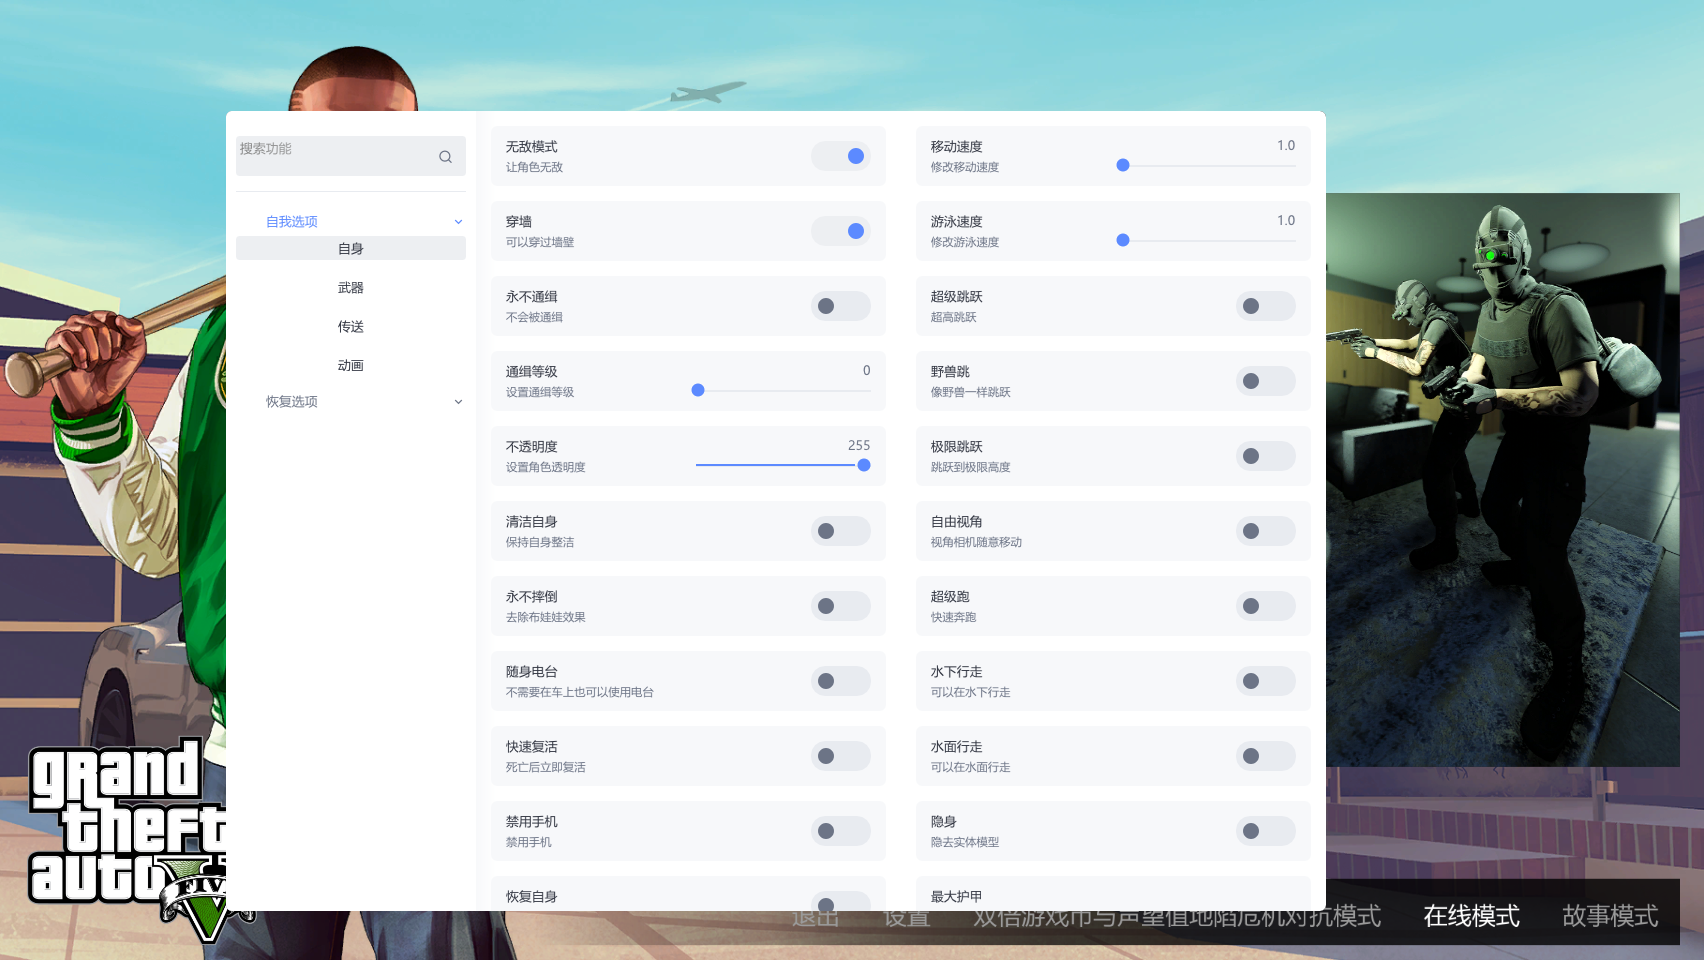
Task: Click the 不透明度 slider handle
Action: (x=864, y=465)
